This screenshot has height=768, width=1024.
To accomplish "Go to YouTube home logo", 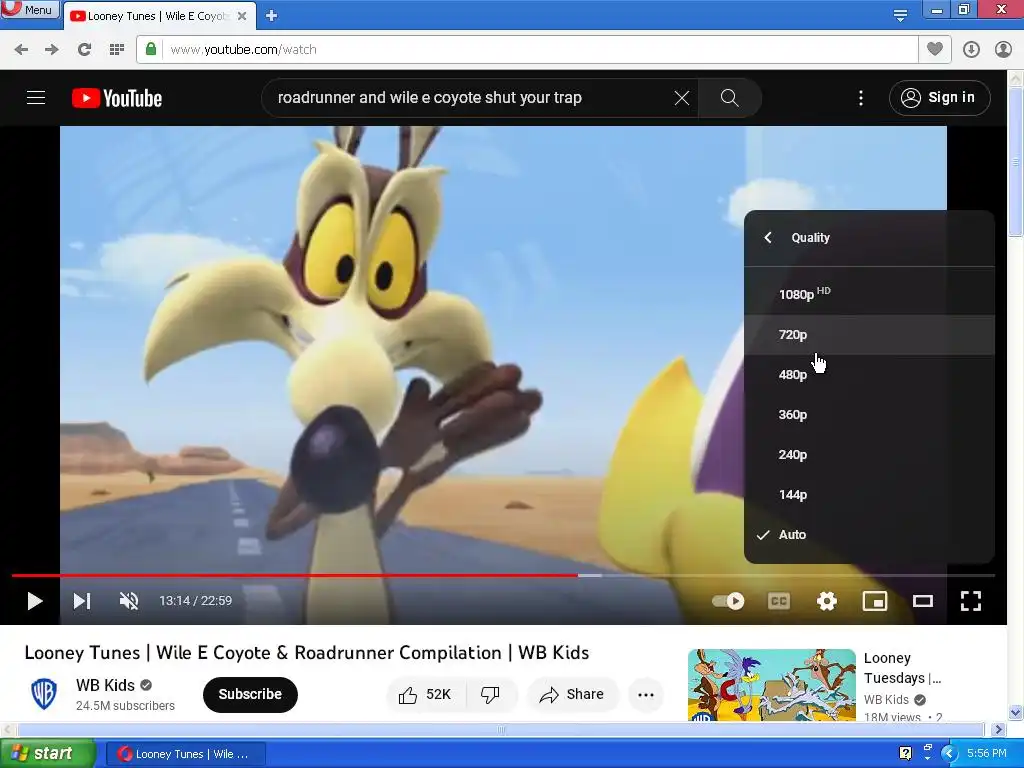I will 117,98.
